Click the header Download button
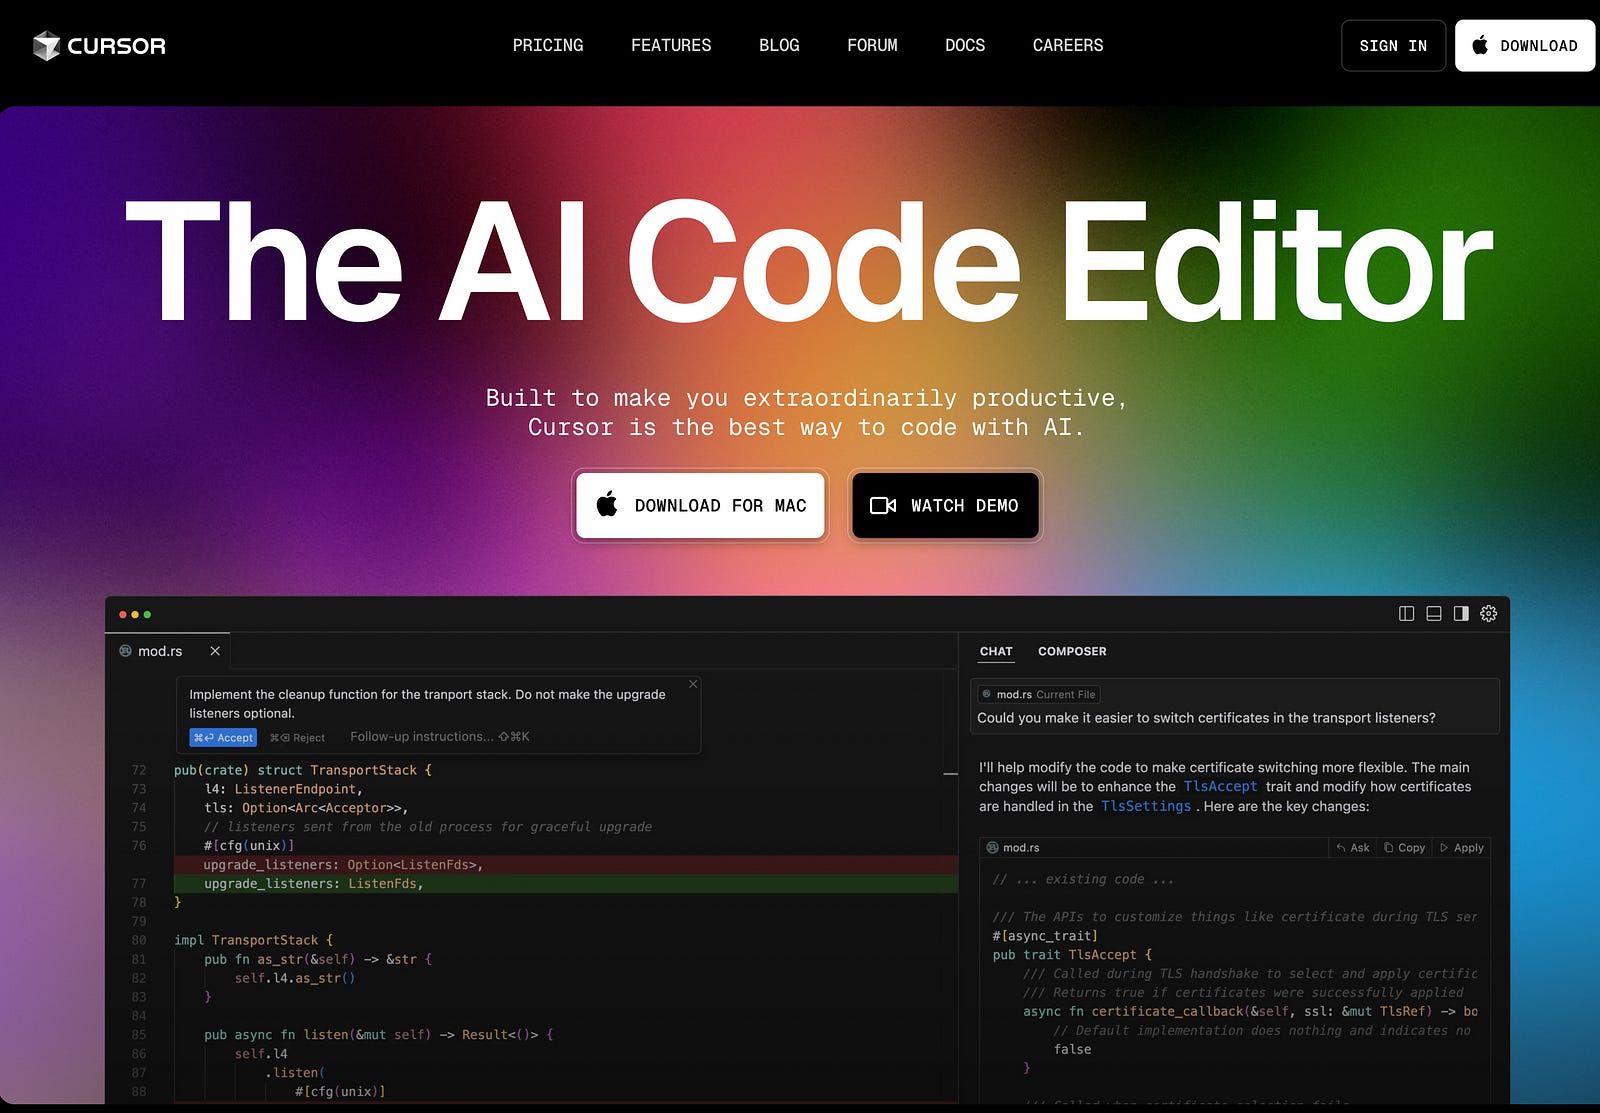Image resolution: width=1600 pixels, height=1113 pixels. click(1525, 46)
